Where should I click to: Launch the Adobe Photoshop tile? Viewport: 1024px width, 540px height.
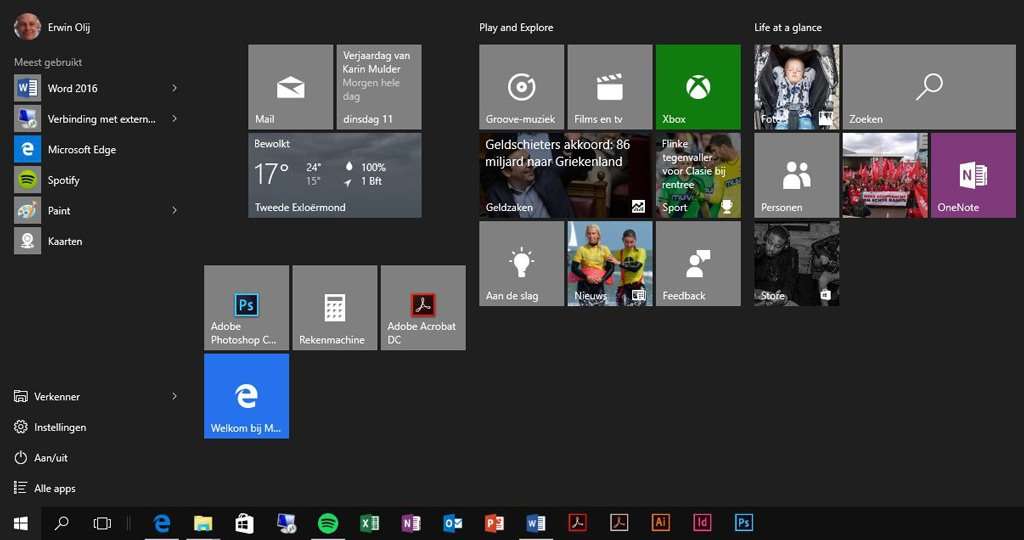[246, 308]
